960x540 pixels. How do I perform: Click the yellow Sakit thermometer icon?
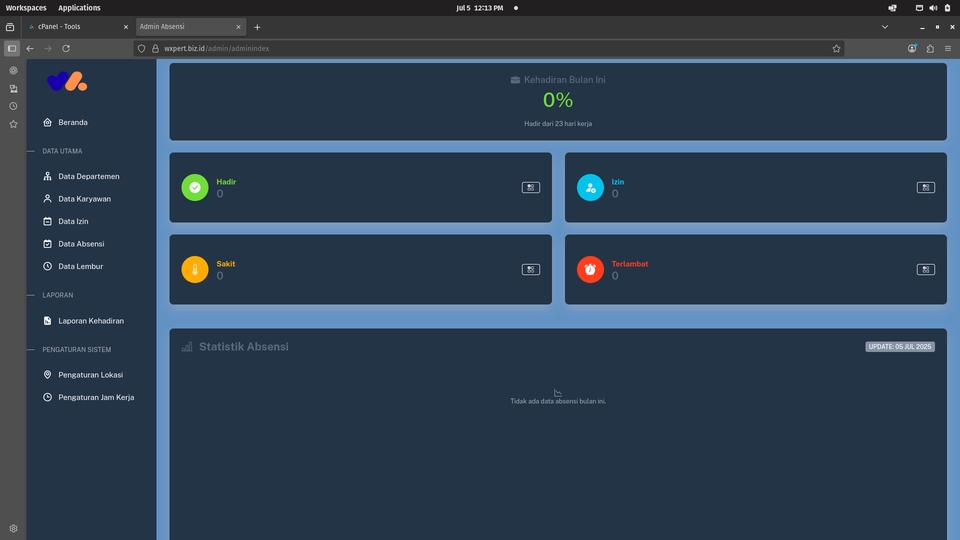click(195, 269)
